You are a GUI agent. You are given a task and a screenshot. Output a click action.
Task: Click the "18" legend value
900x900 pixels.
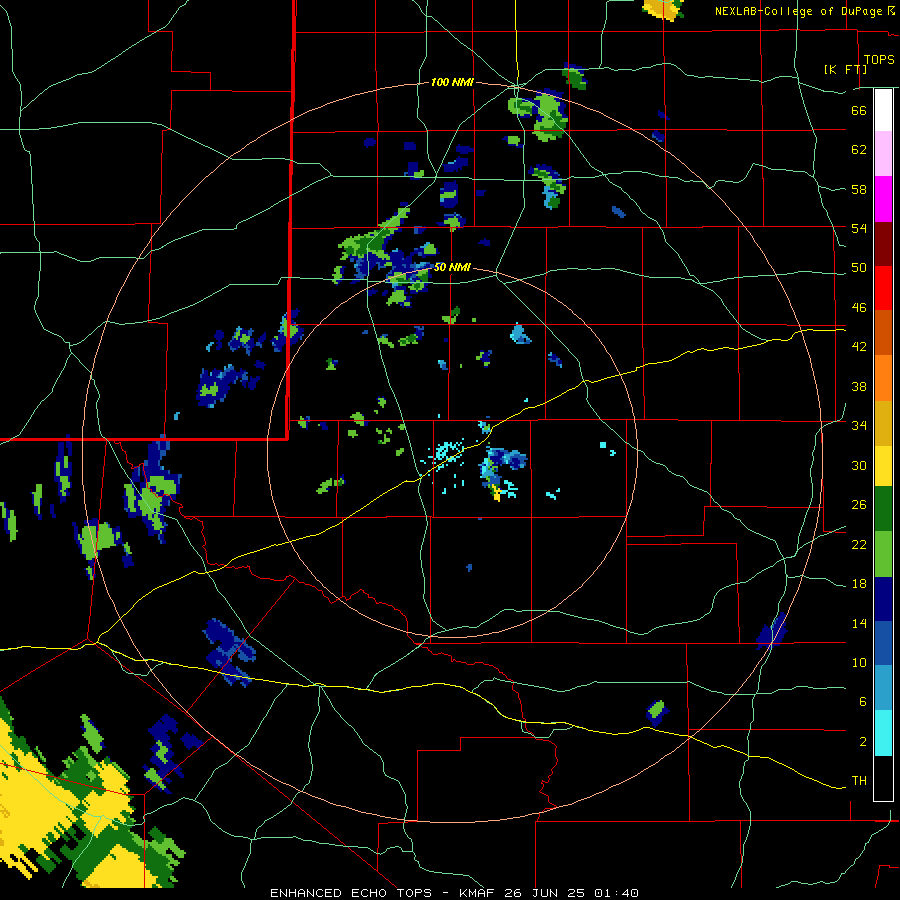pos(859,584)
